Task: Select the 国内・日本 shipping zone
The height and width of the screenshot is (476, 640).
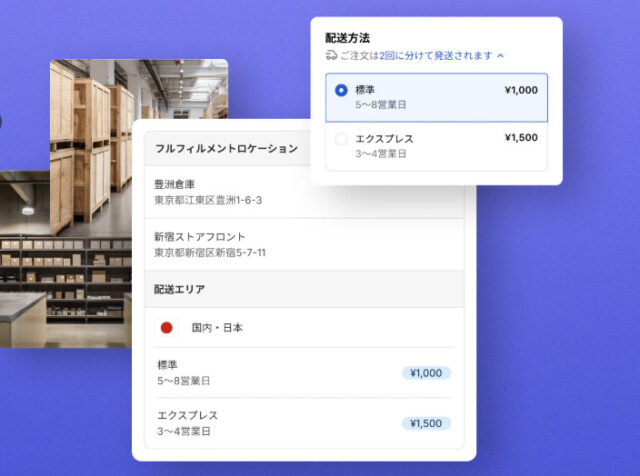Action: [x=217, y=327]
